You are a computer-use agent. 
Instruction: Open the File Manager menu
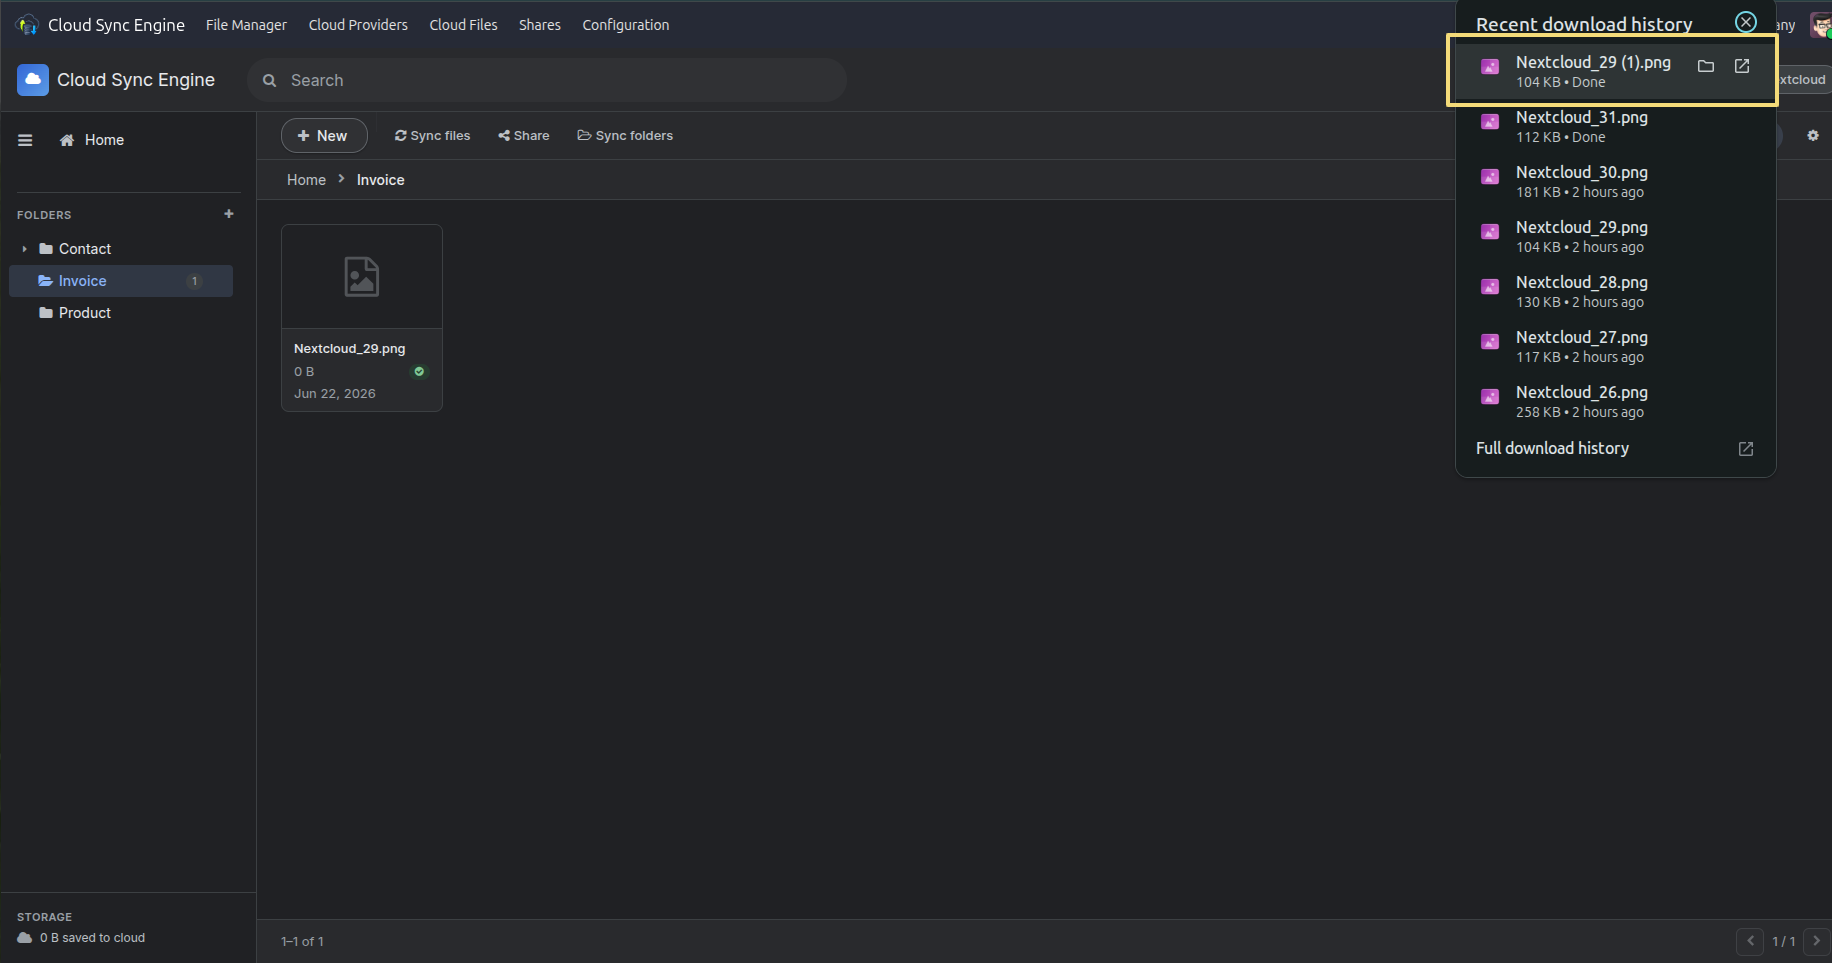tap(246, 25)
